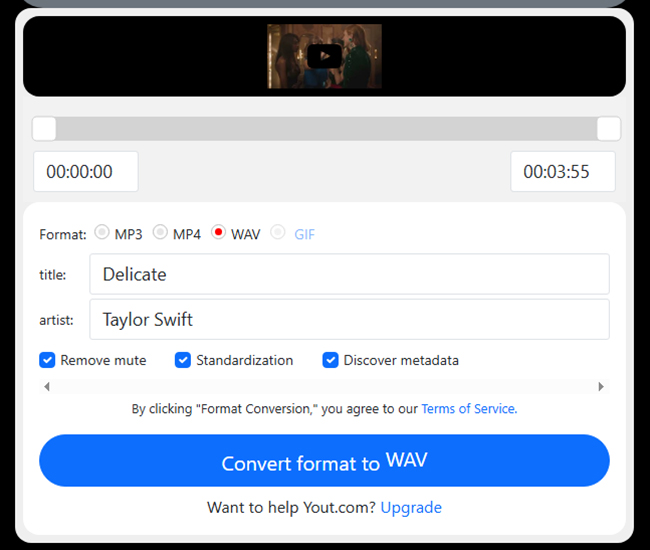This screenshot has height=550, width=650.
Task: Click the artist field containing Taylor Swift
Action: (x=349, y=319)
